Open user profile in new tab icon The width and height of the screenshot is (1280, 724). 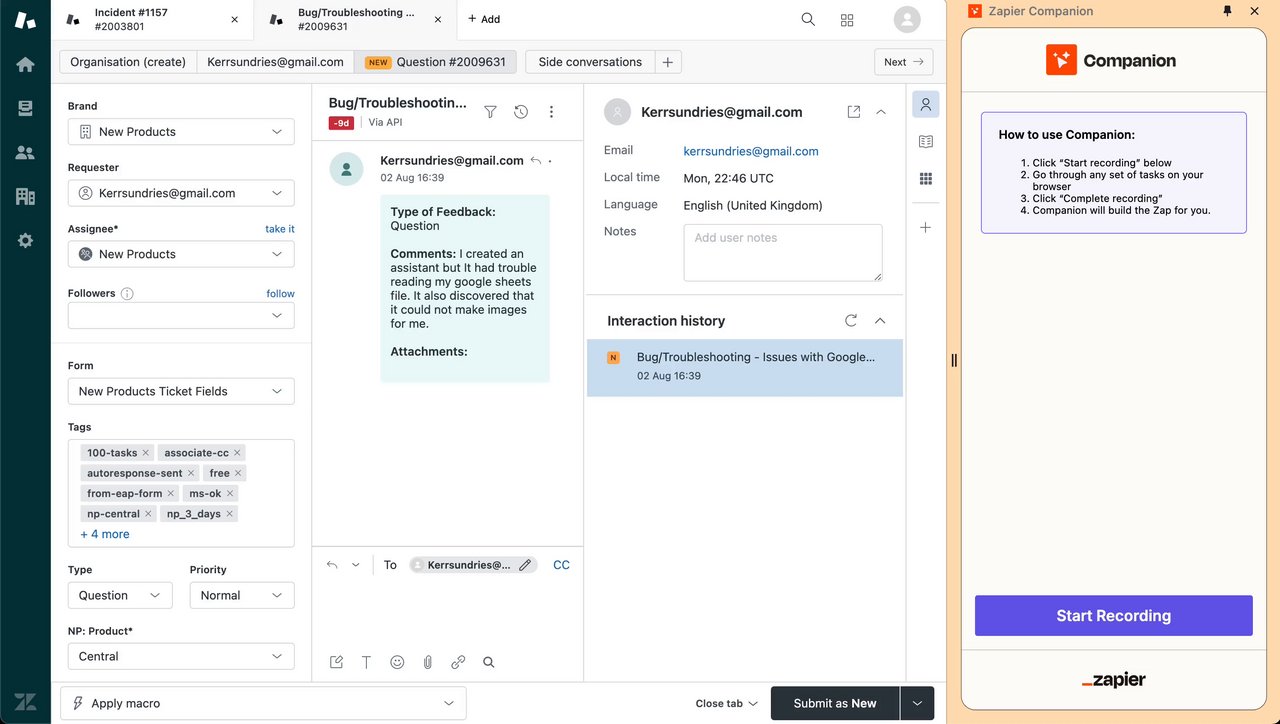854,112
